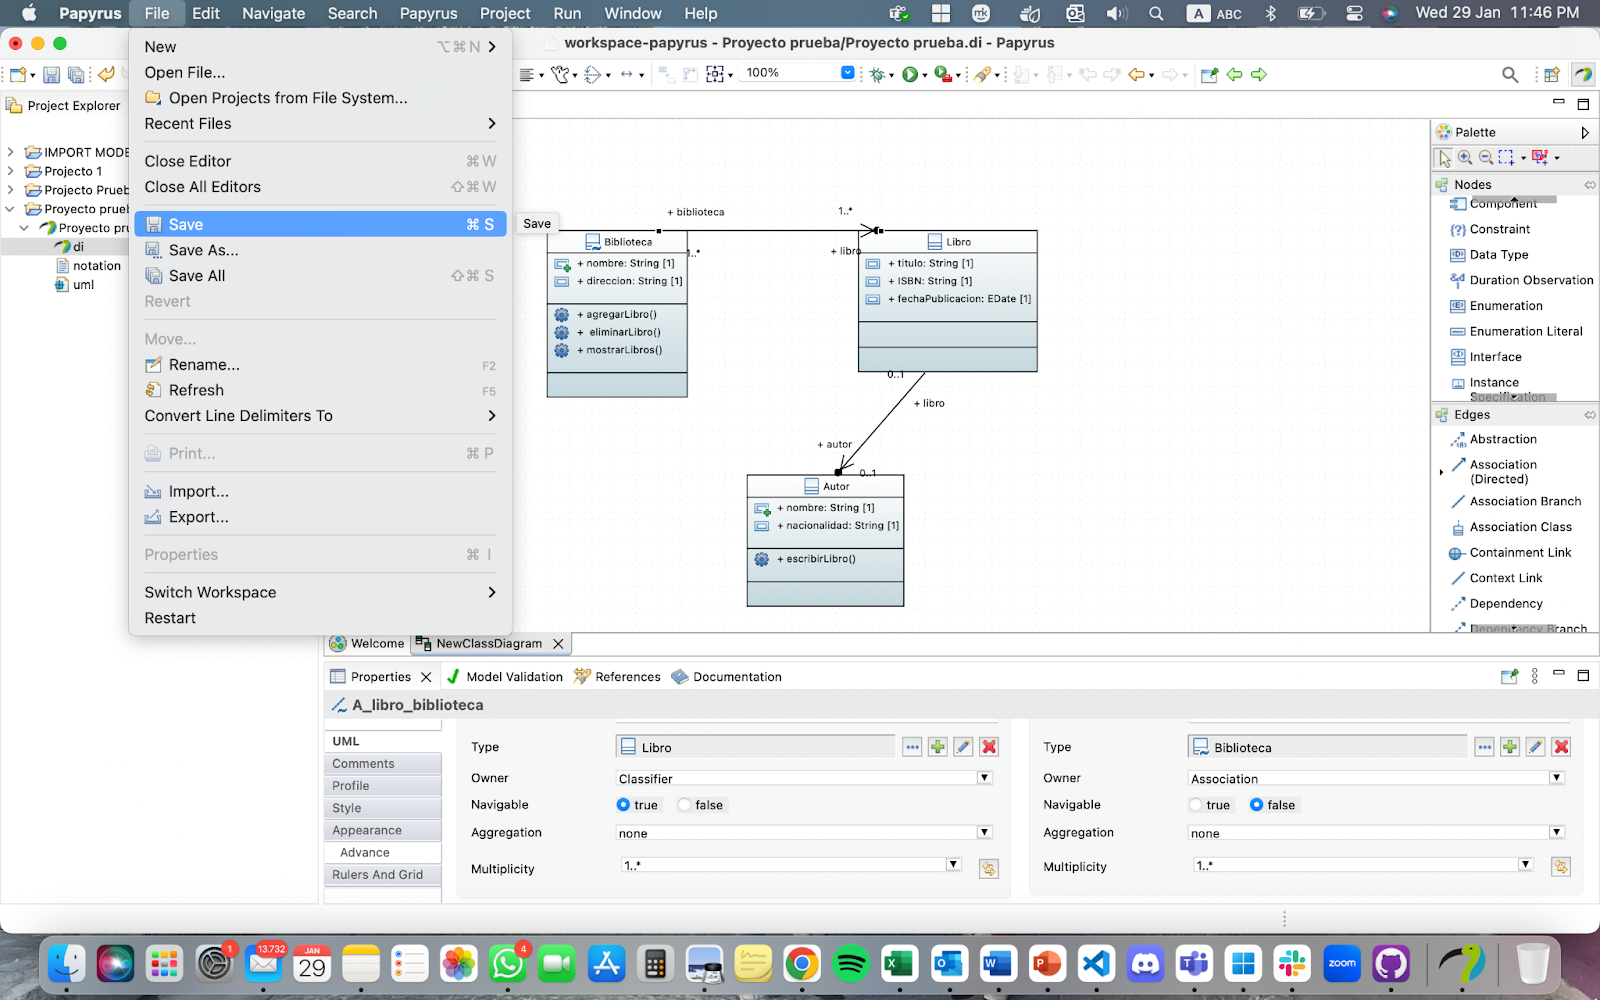Click the green plus next to Libro type

pos(937,747)
